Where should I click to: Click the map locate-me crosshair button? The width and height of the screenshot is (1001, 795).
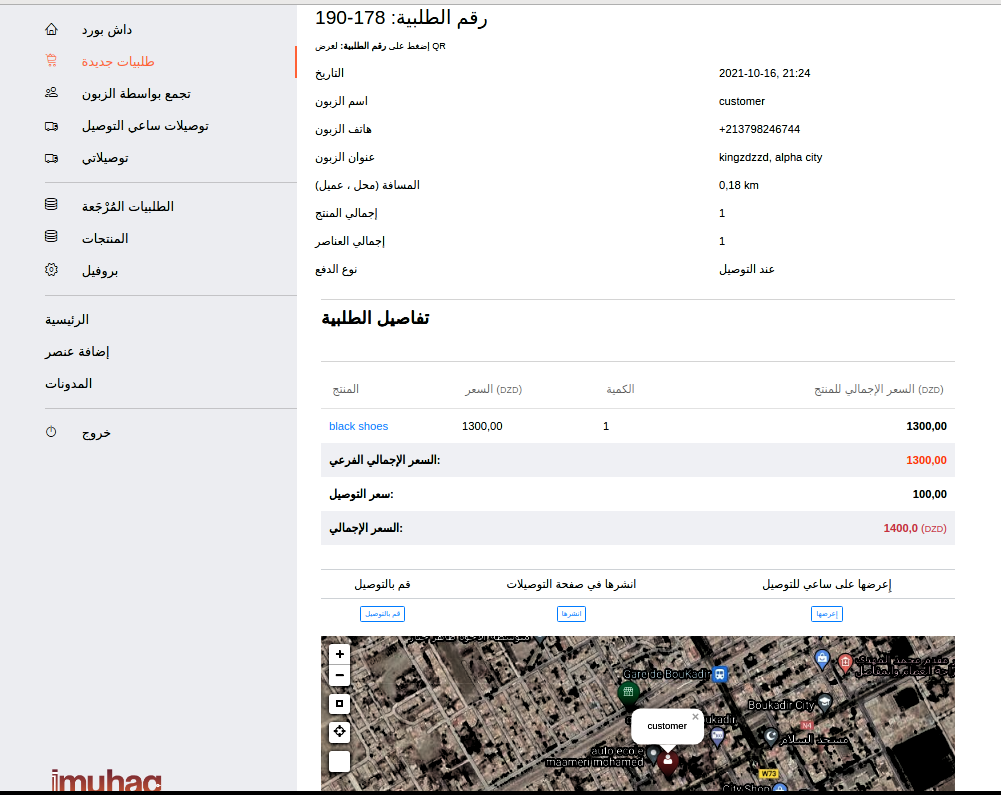click(340, 731)
